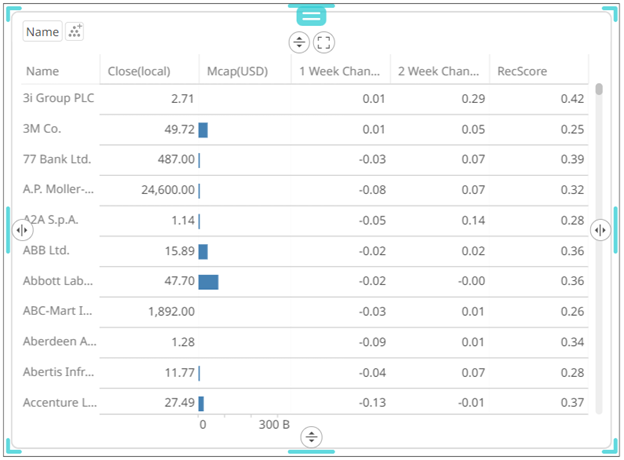
Task: Click the Accenture row close value 27.49
Action: tap(176, 403)
